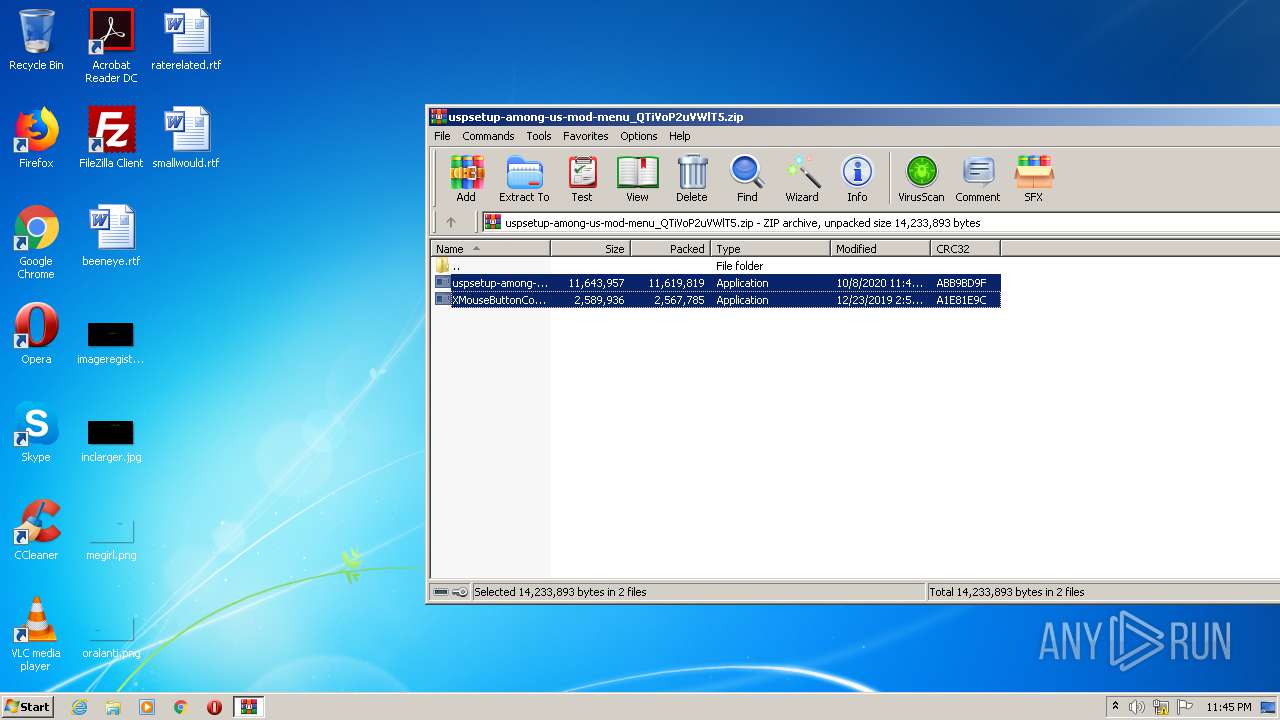
Task: Click the status bar drive/key icons
Action: (x=450, y=592)
